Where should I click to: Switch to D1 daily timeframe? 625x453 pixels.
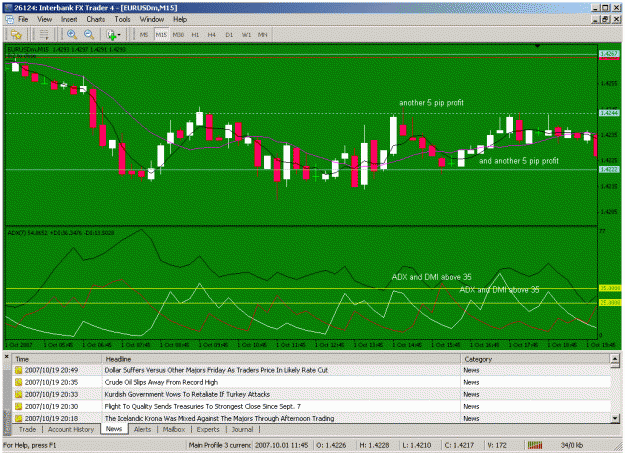coord(229,35)
